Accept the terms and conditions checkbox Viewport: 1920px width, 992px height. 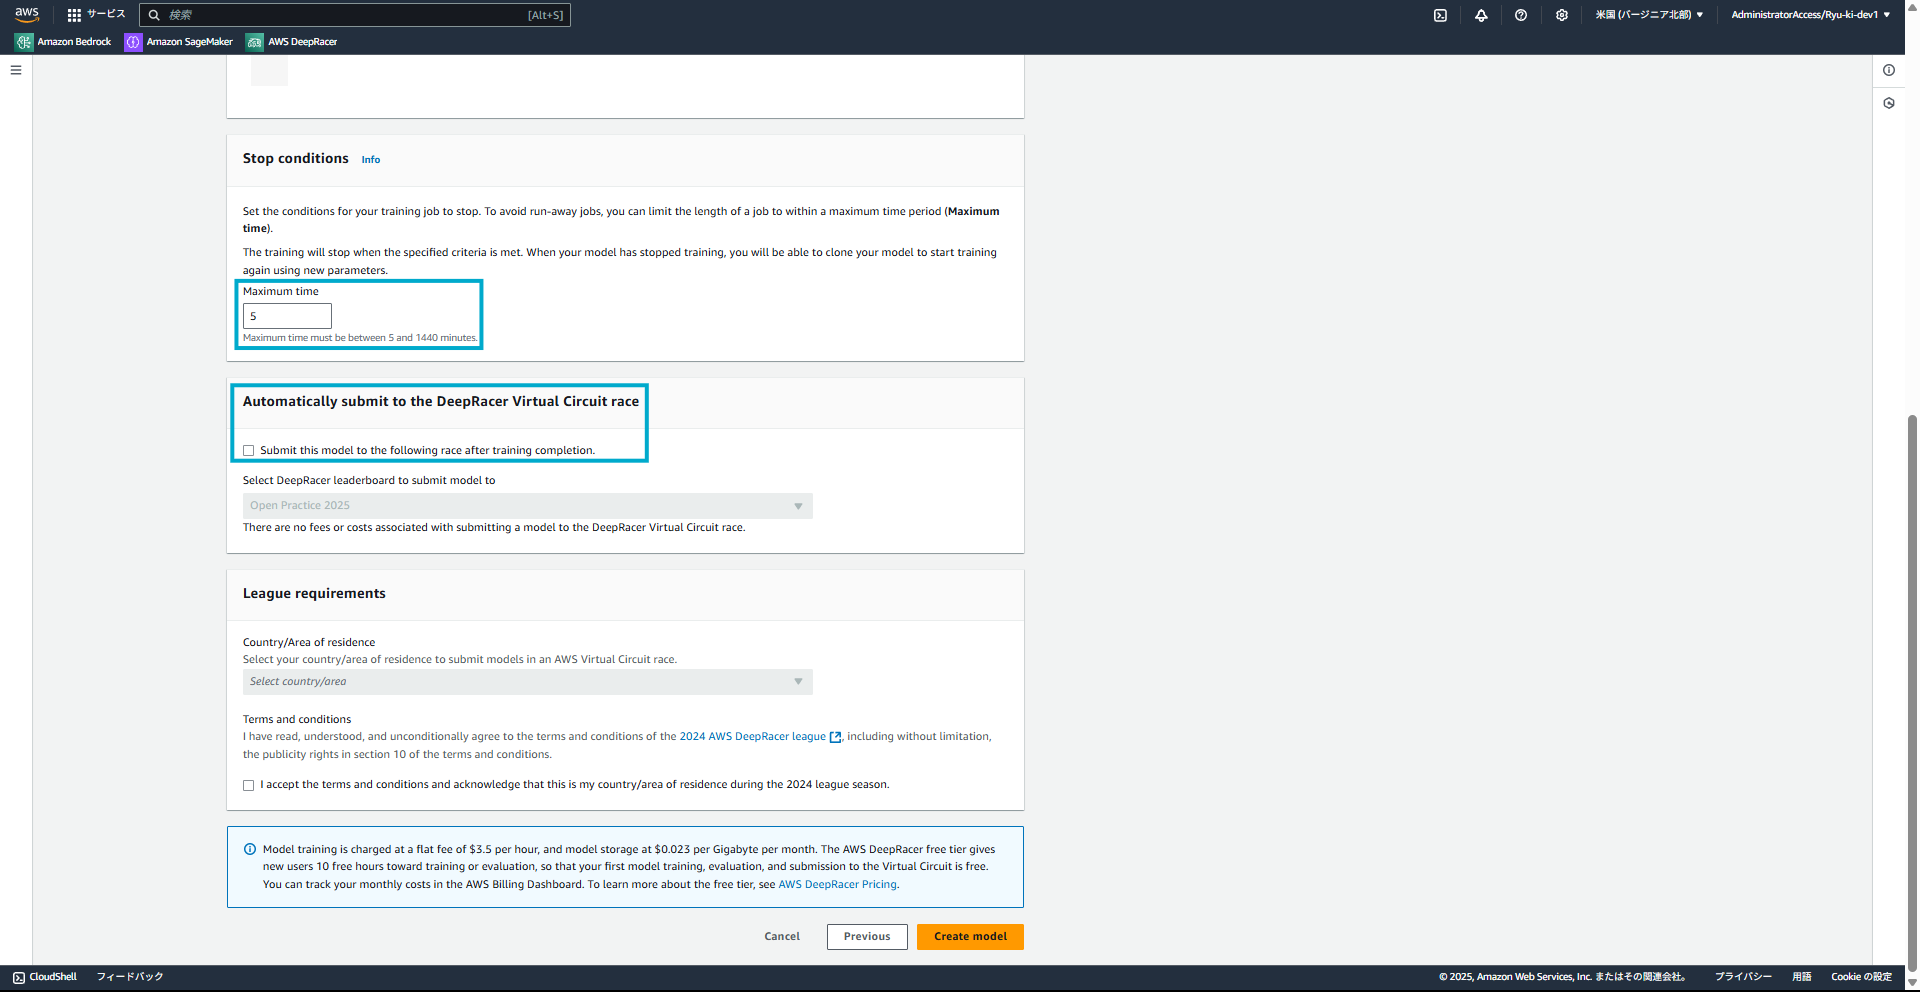pyautogui.click(x=249, y=785)
